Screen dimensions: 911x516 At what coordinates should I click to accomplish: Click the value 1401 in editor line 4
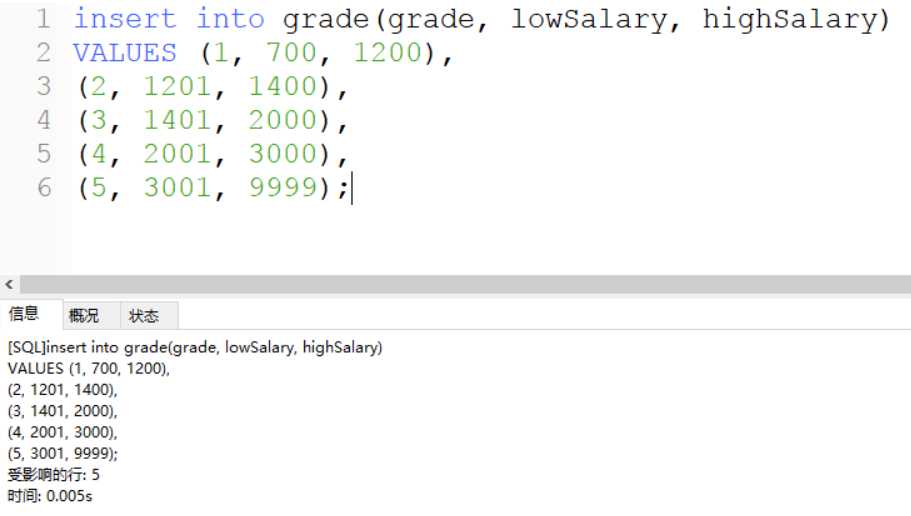coord(177,120)
